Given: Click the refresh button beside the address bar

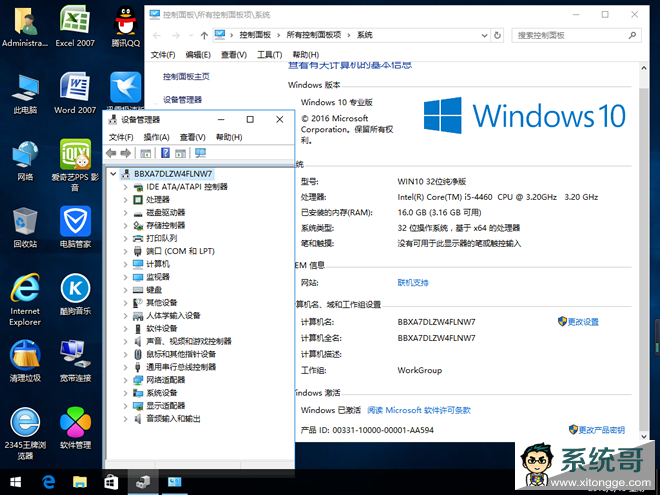Looking at the screenshot, I should pos(497,35).
